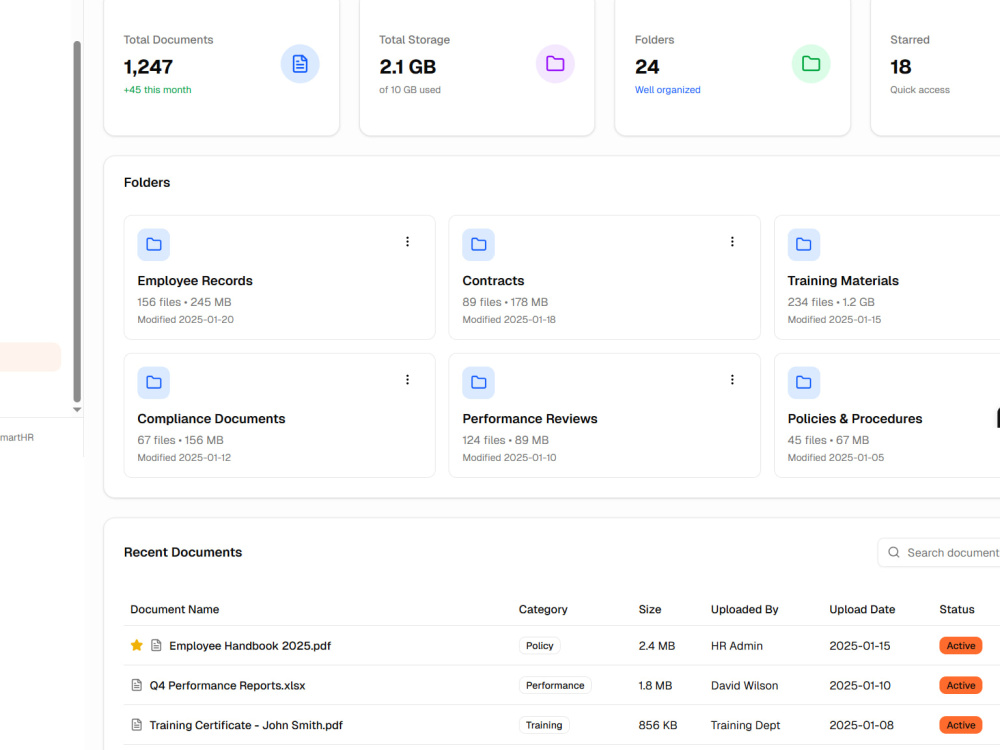The width and height of the screenshot is (1000, 750).
Task: Click the green Folders count icon
Action: 811,64
